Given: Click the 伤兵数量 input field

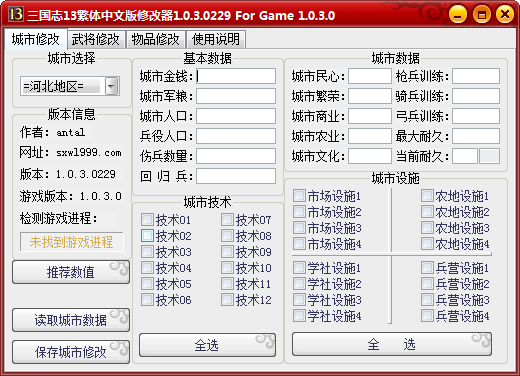Looking at the screenshot, I should click(x=236, y=156).
